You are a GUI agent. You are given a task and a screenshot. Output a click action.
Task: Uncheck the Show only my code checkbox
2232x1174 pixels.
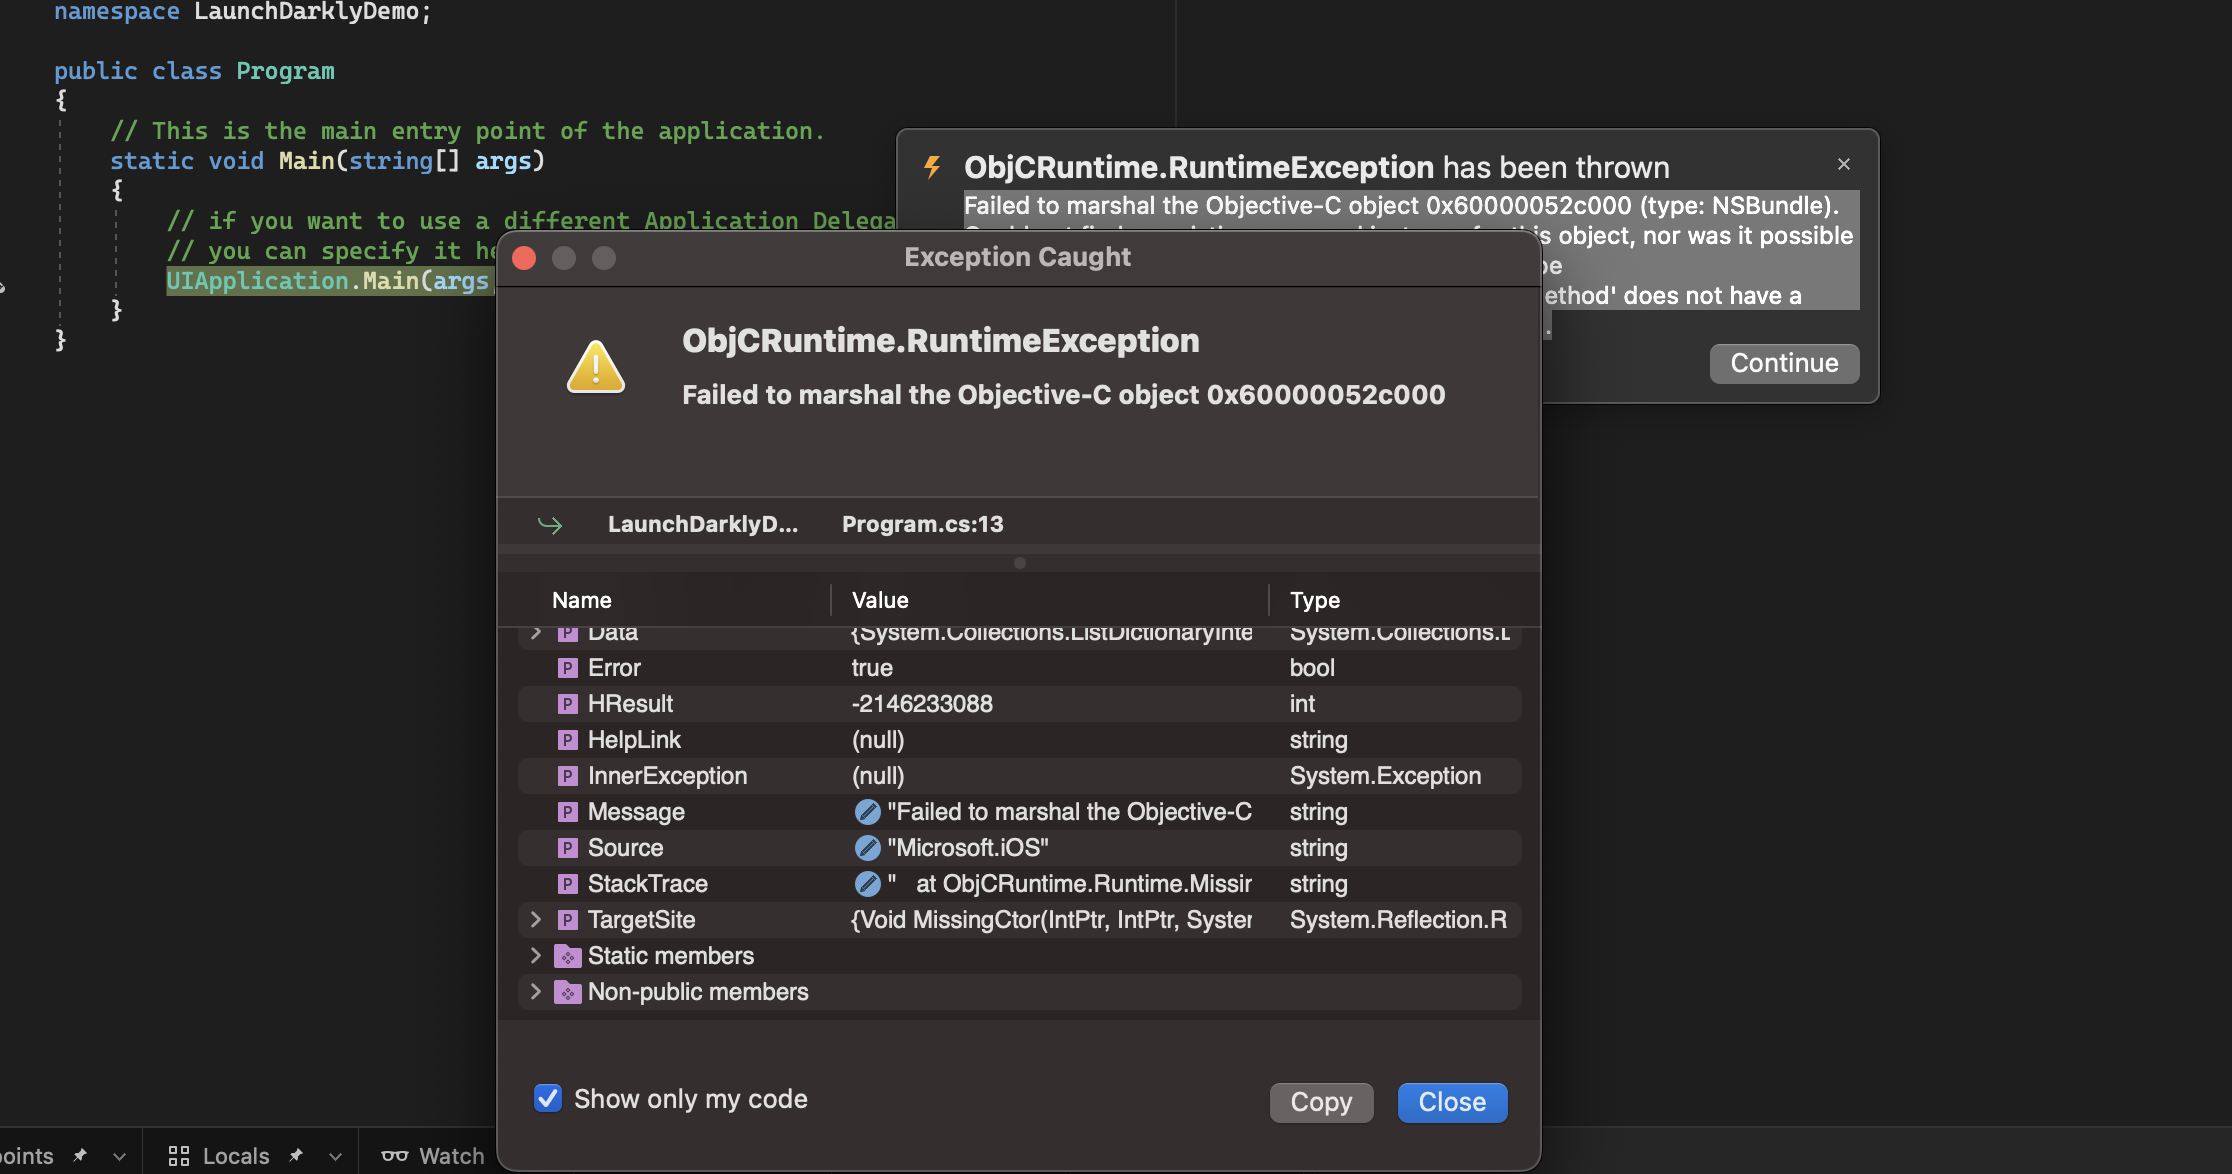[547, 1098]
